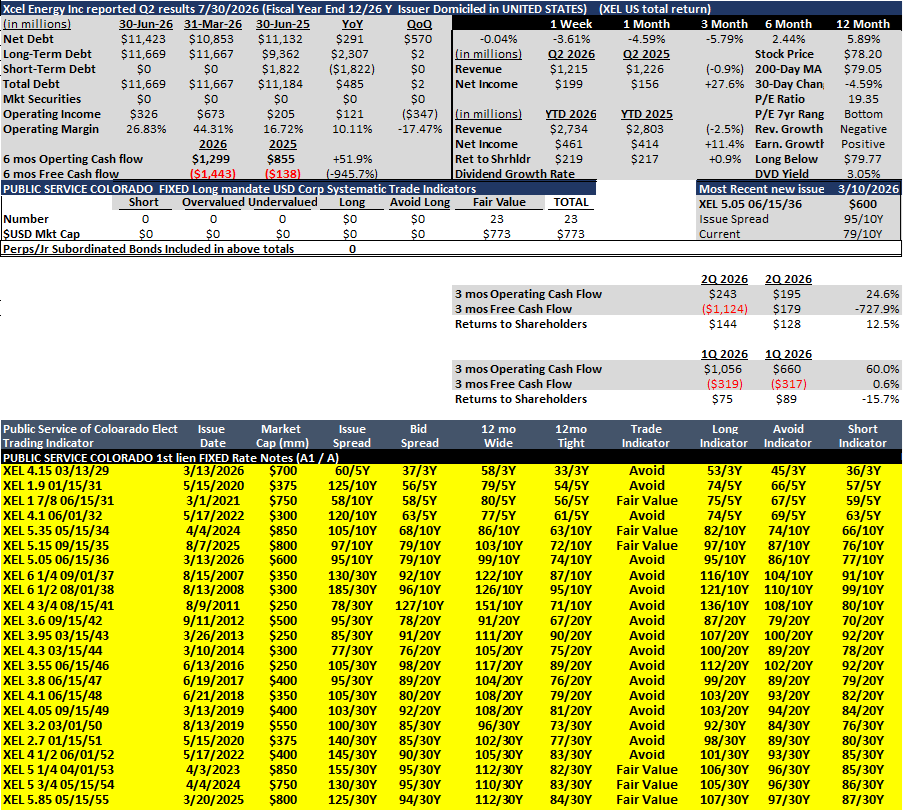Click the Most Recent new issue header
The width and height of the screenshot is (903, 811).
(761, 189)
